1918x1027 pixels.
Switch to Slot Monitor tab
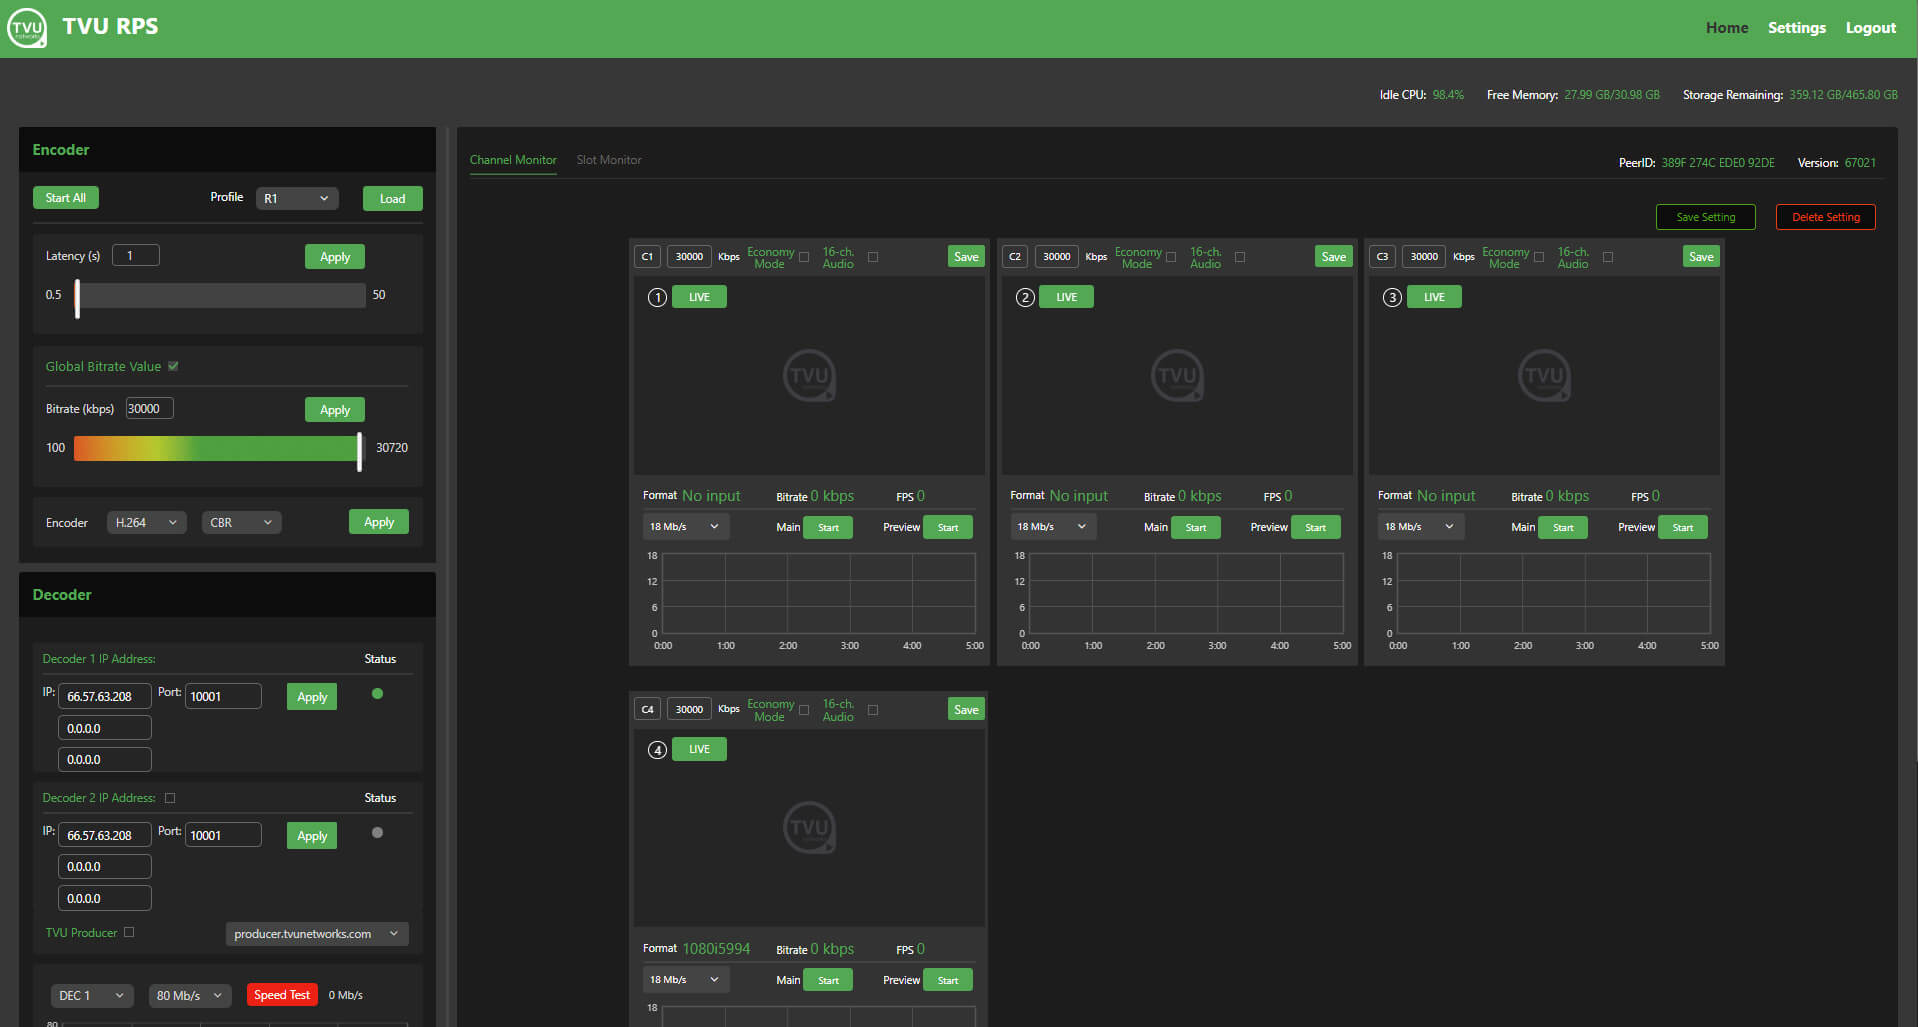click(x=609, y=160)
